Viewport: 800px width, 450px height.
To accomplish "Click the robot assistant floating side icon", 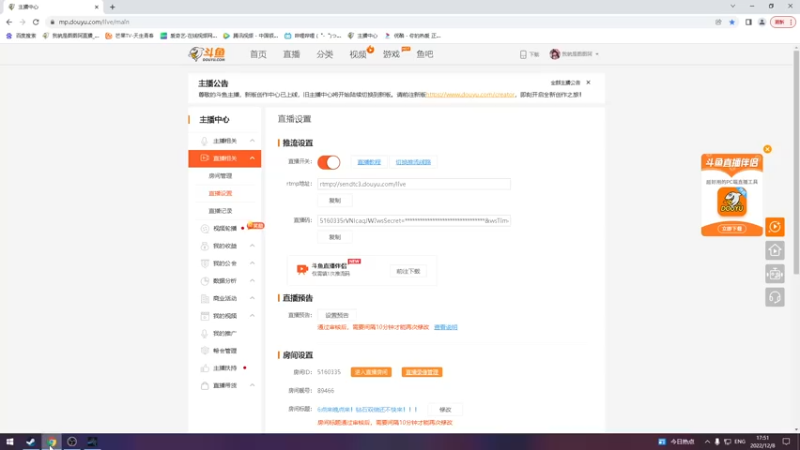I will [x=774, y=274].
